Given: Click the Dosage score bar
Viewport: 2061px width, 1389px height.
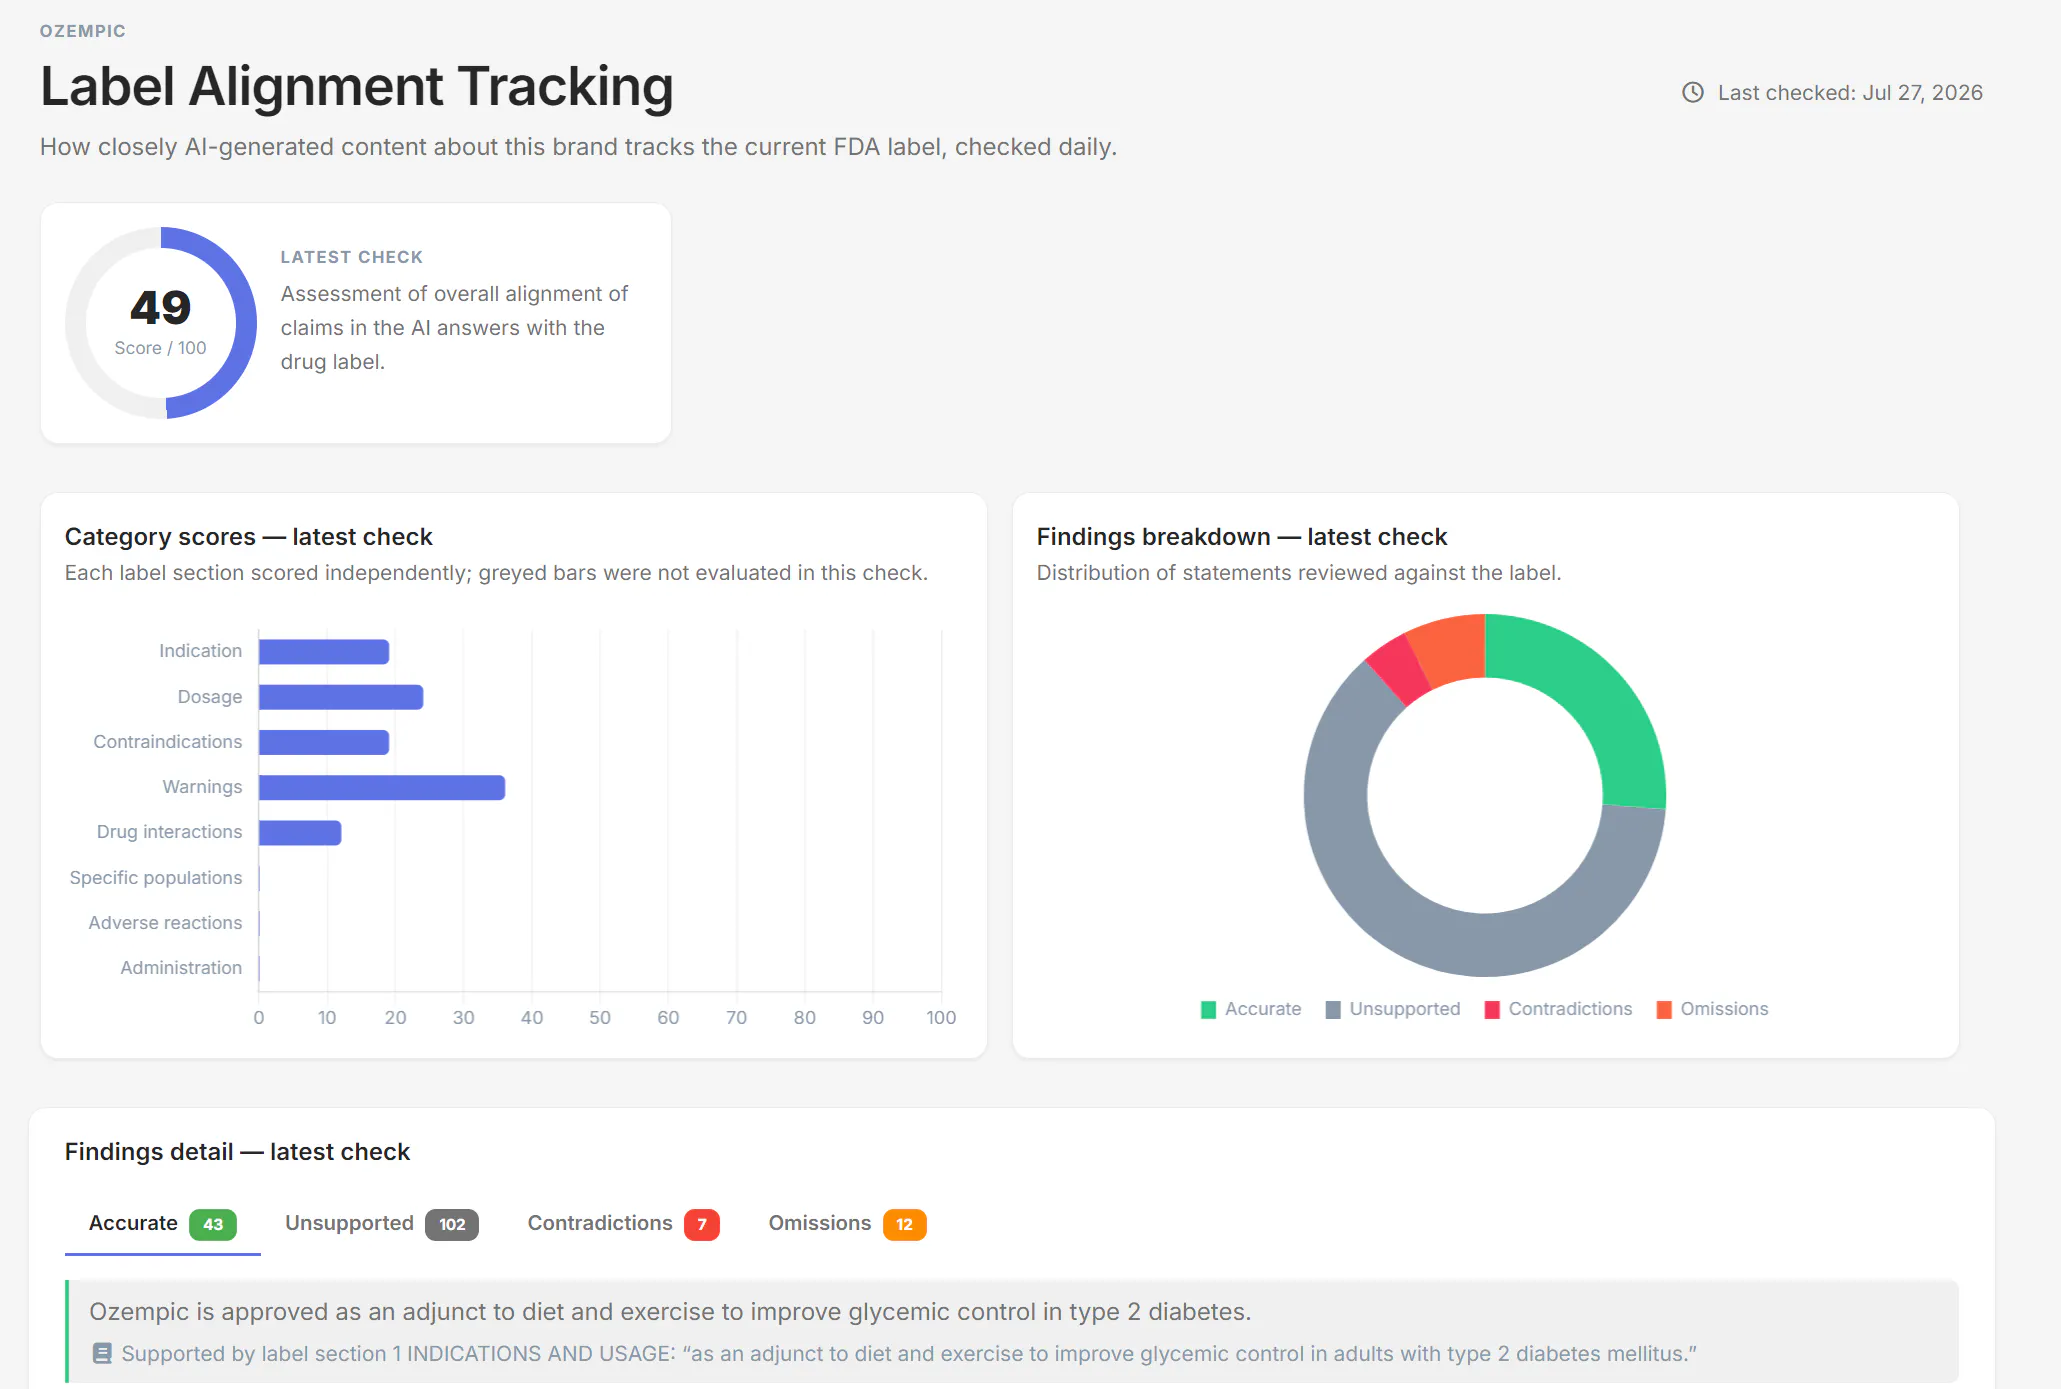Looking at the screenshot, I should point(341,697).
